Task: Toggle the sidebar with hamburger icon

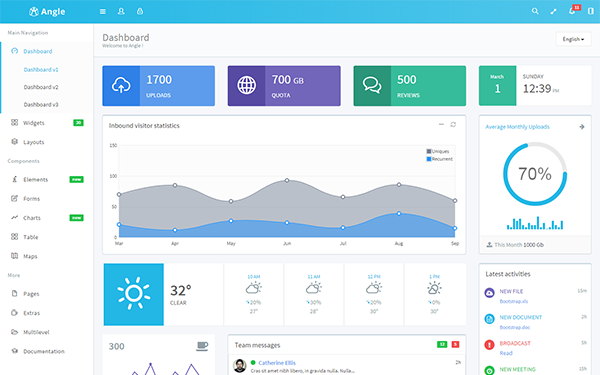Action: [103, 11]
